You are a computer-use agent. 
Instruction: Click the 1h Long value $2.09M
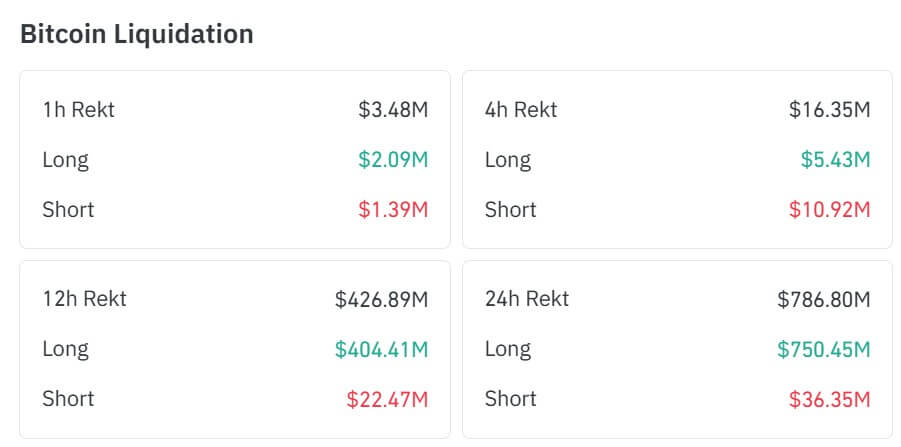pos(393,159)
